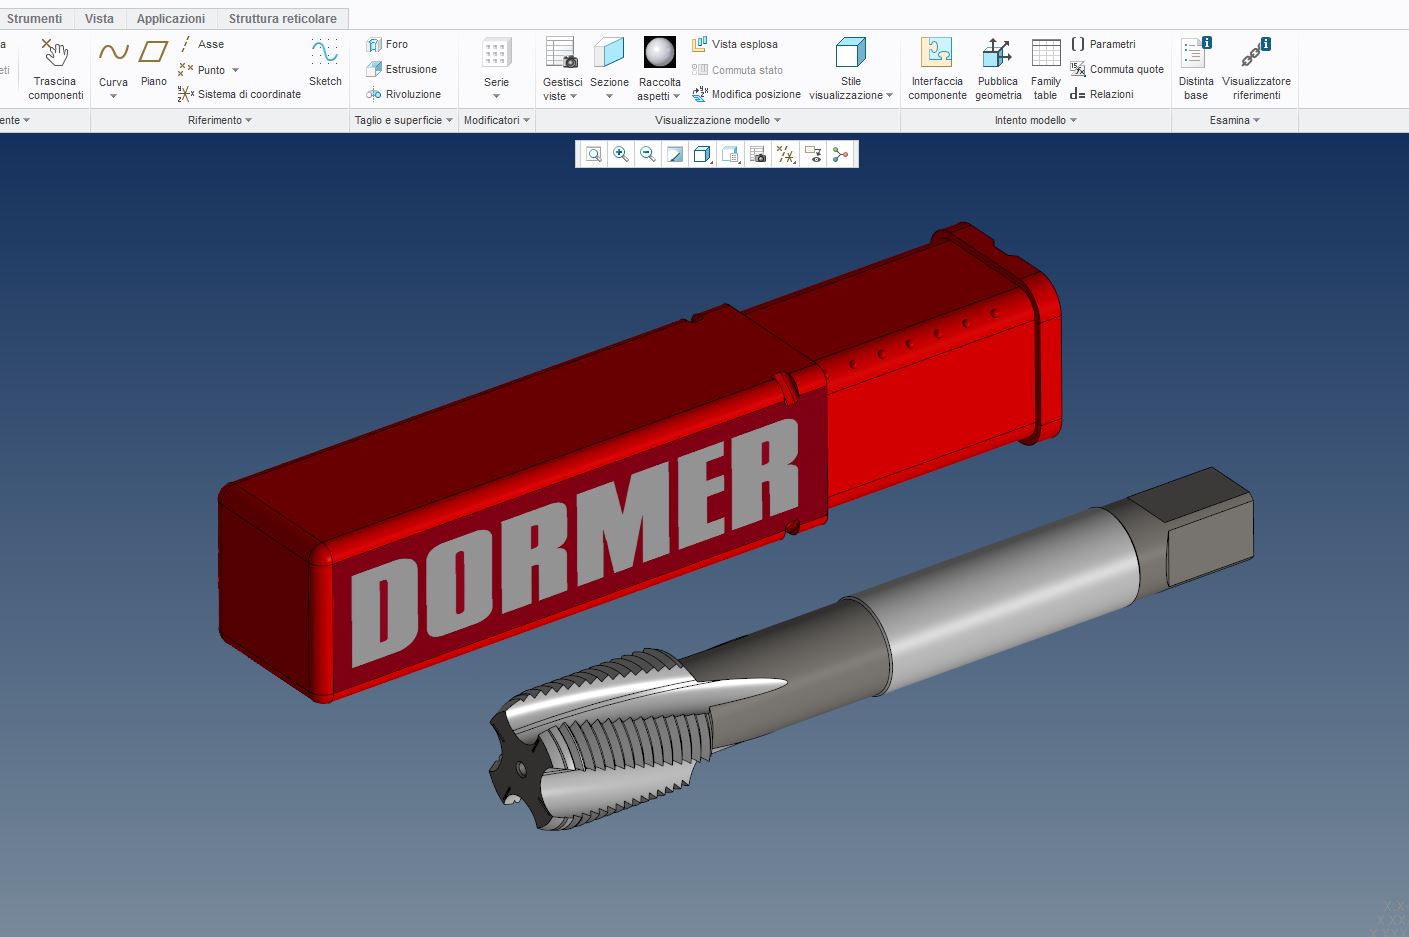Expand the Sezione dropdown arrow

609,96
